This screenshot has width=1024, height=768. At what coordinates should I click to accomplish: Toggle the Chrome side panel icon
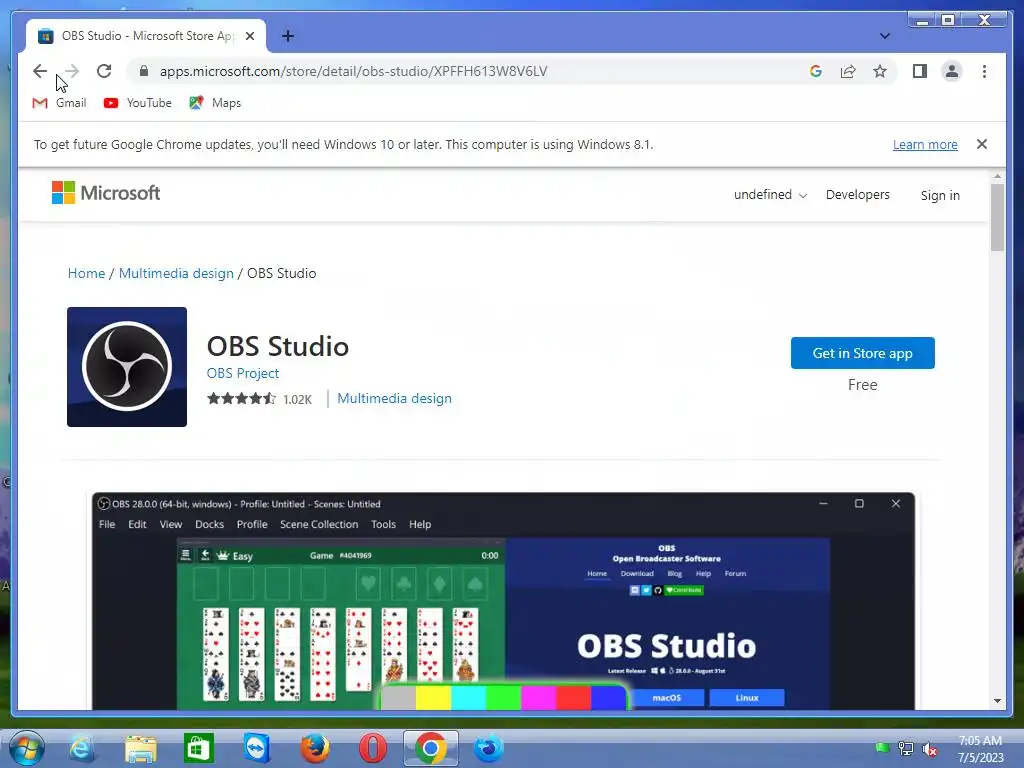pos(920,71)
